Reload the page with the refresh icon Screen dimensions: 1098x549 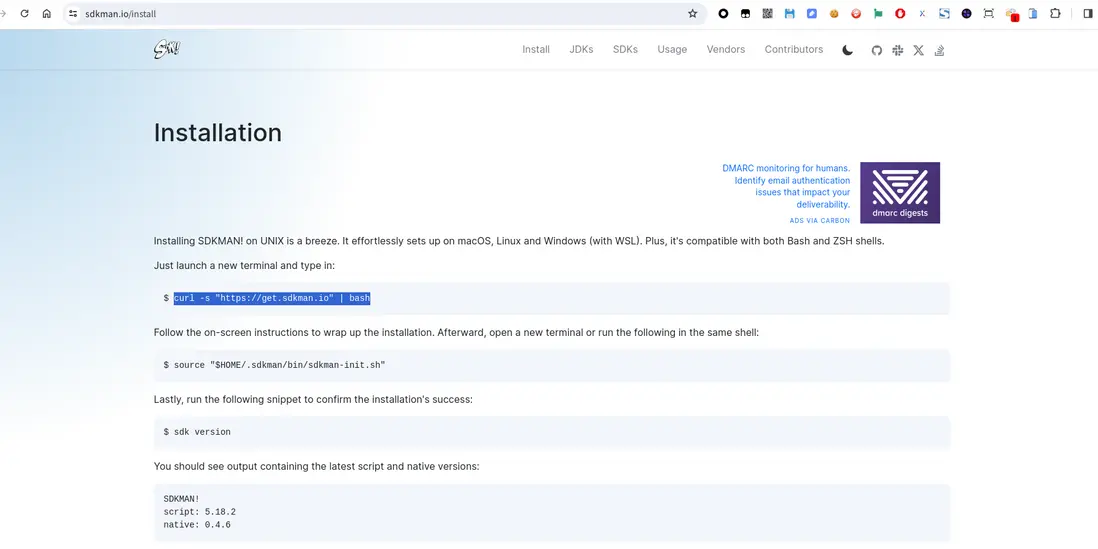[25, 13]
